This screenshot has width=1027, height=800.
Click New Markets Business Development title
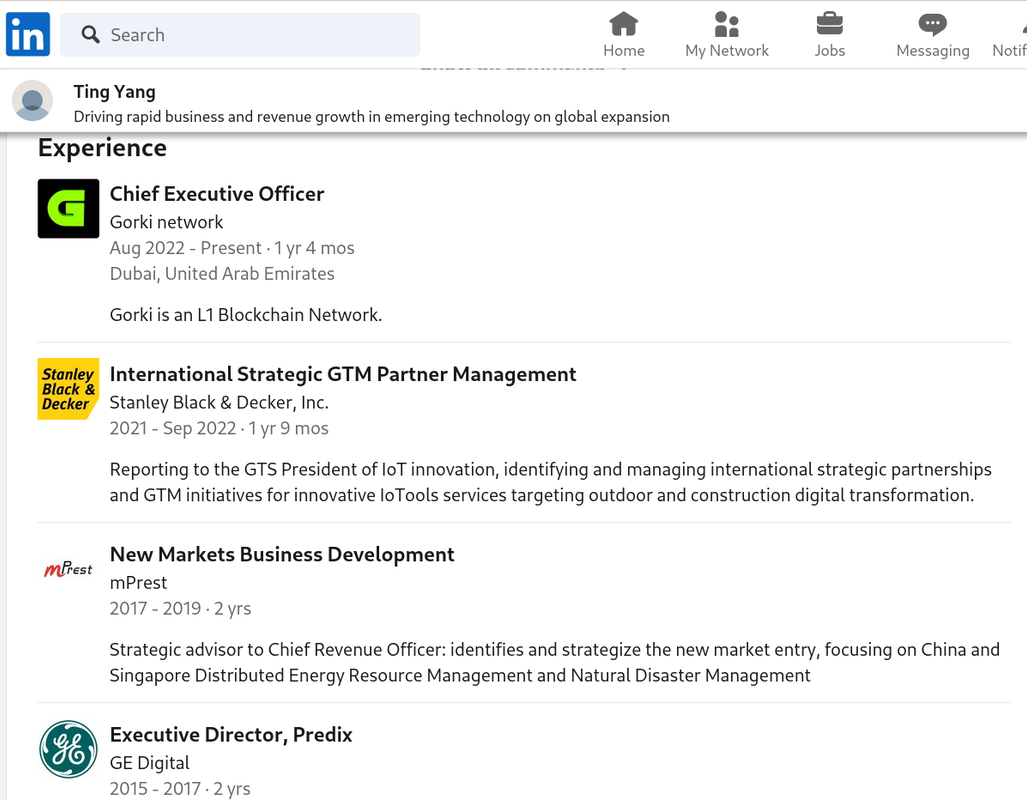coord(282,554)
